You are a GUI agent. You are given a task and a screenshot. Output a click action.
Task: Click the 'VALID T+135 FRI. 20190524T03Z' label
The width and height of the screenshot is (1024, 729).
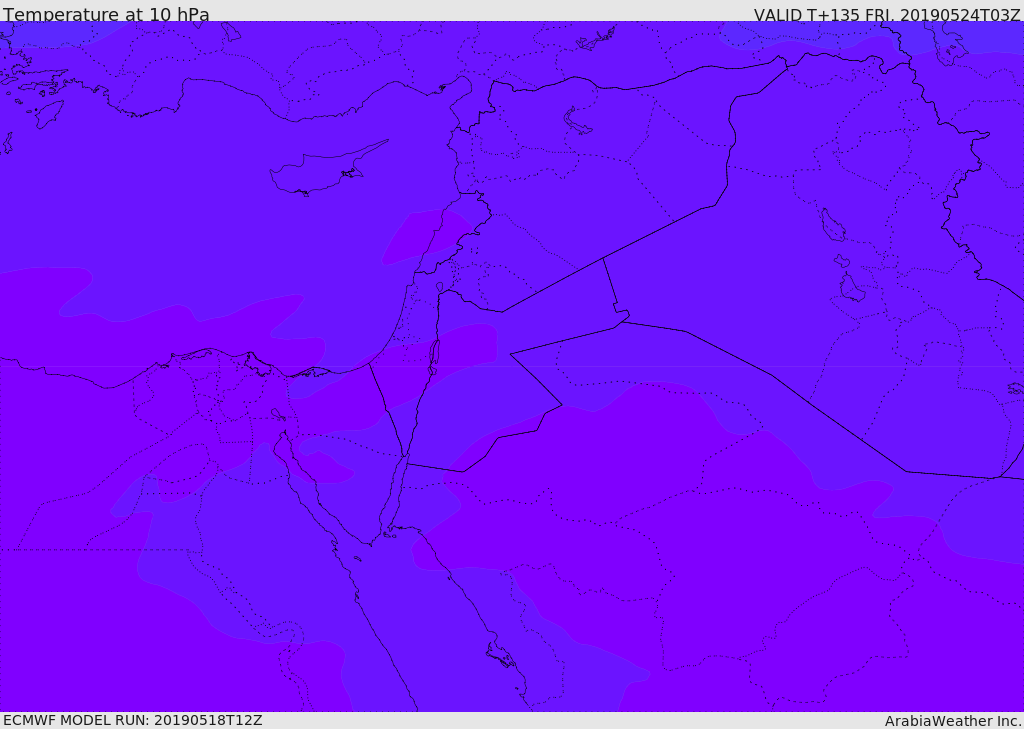[x=887, y=15]
